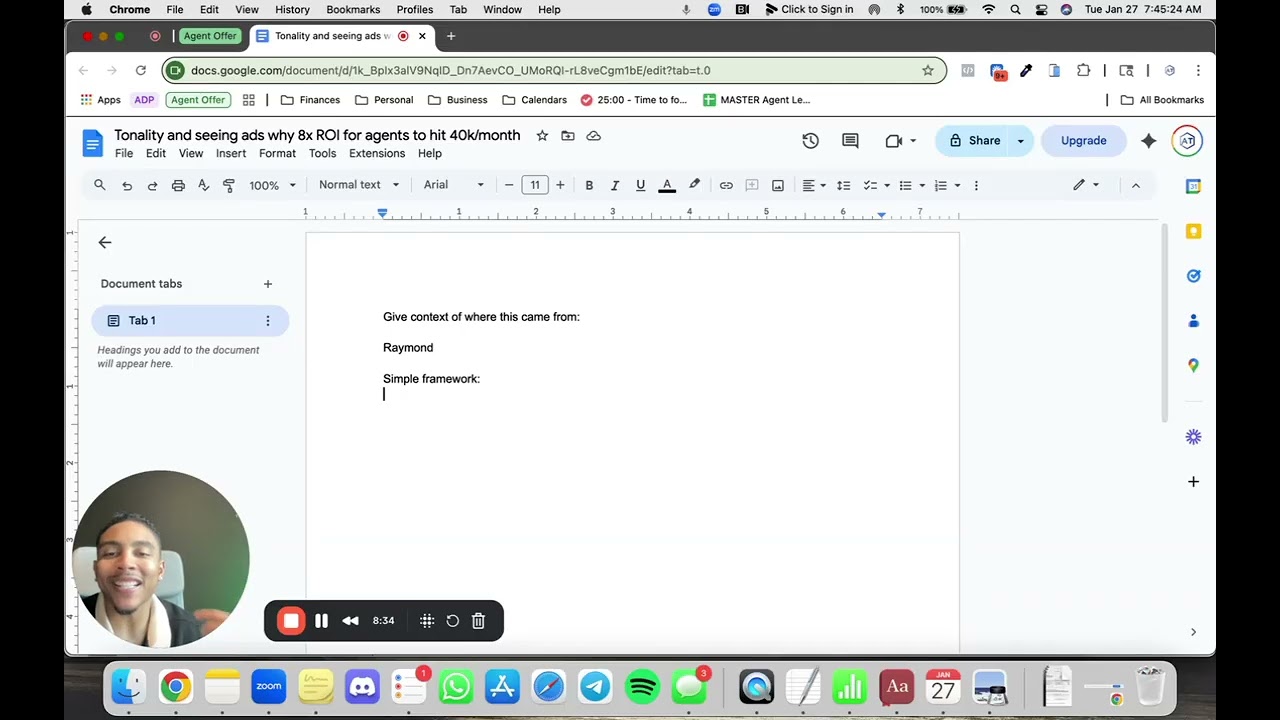1280x720 pixels.
Task: Open the Edit menu in Docs
Action: point(156,153)
